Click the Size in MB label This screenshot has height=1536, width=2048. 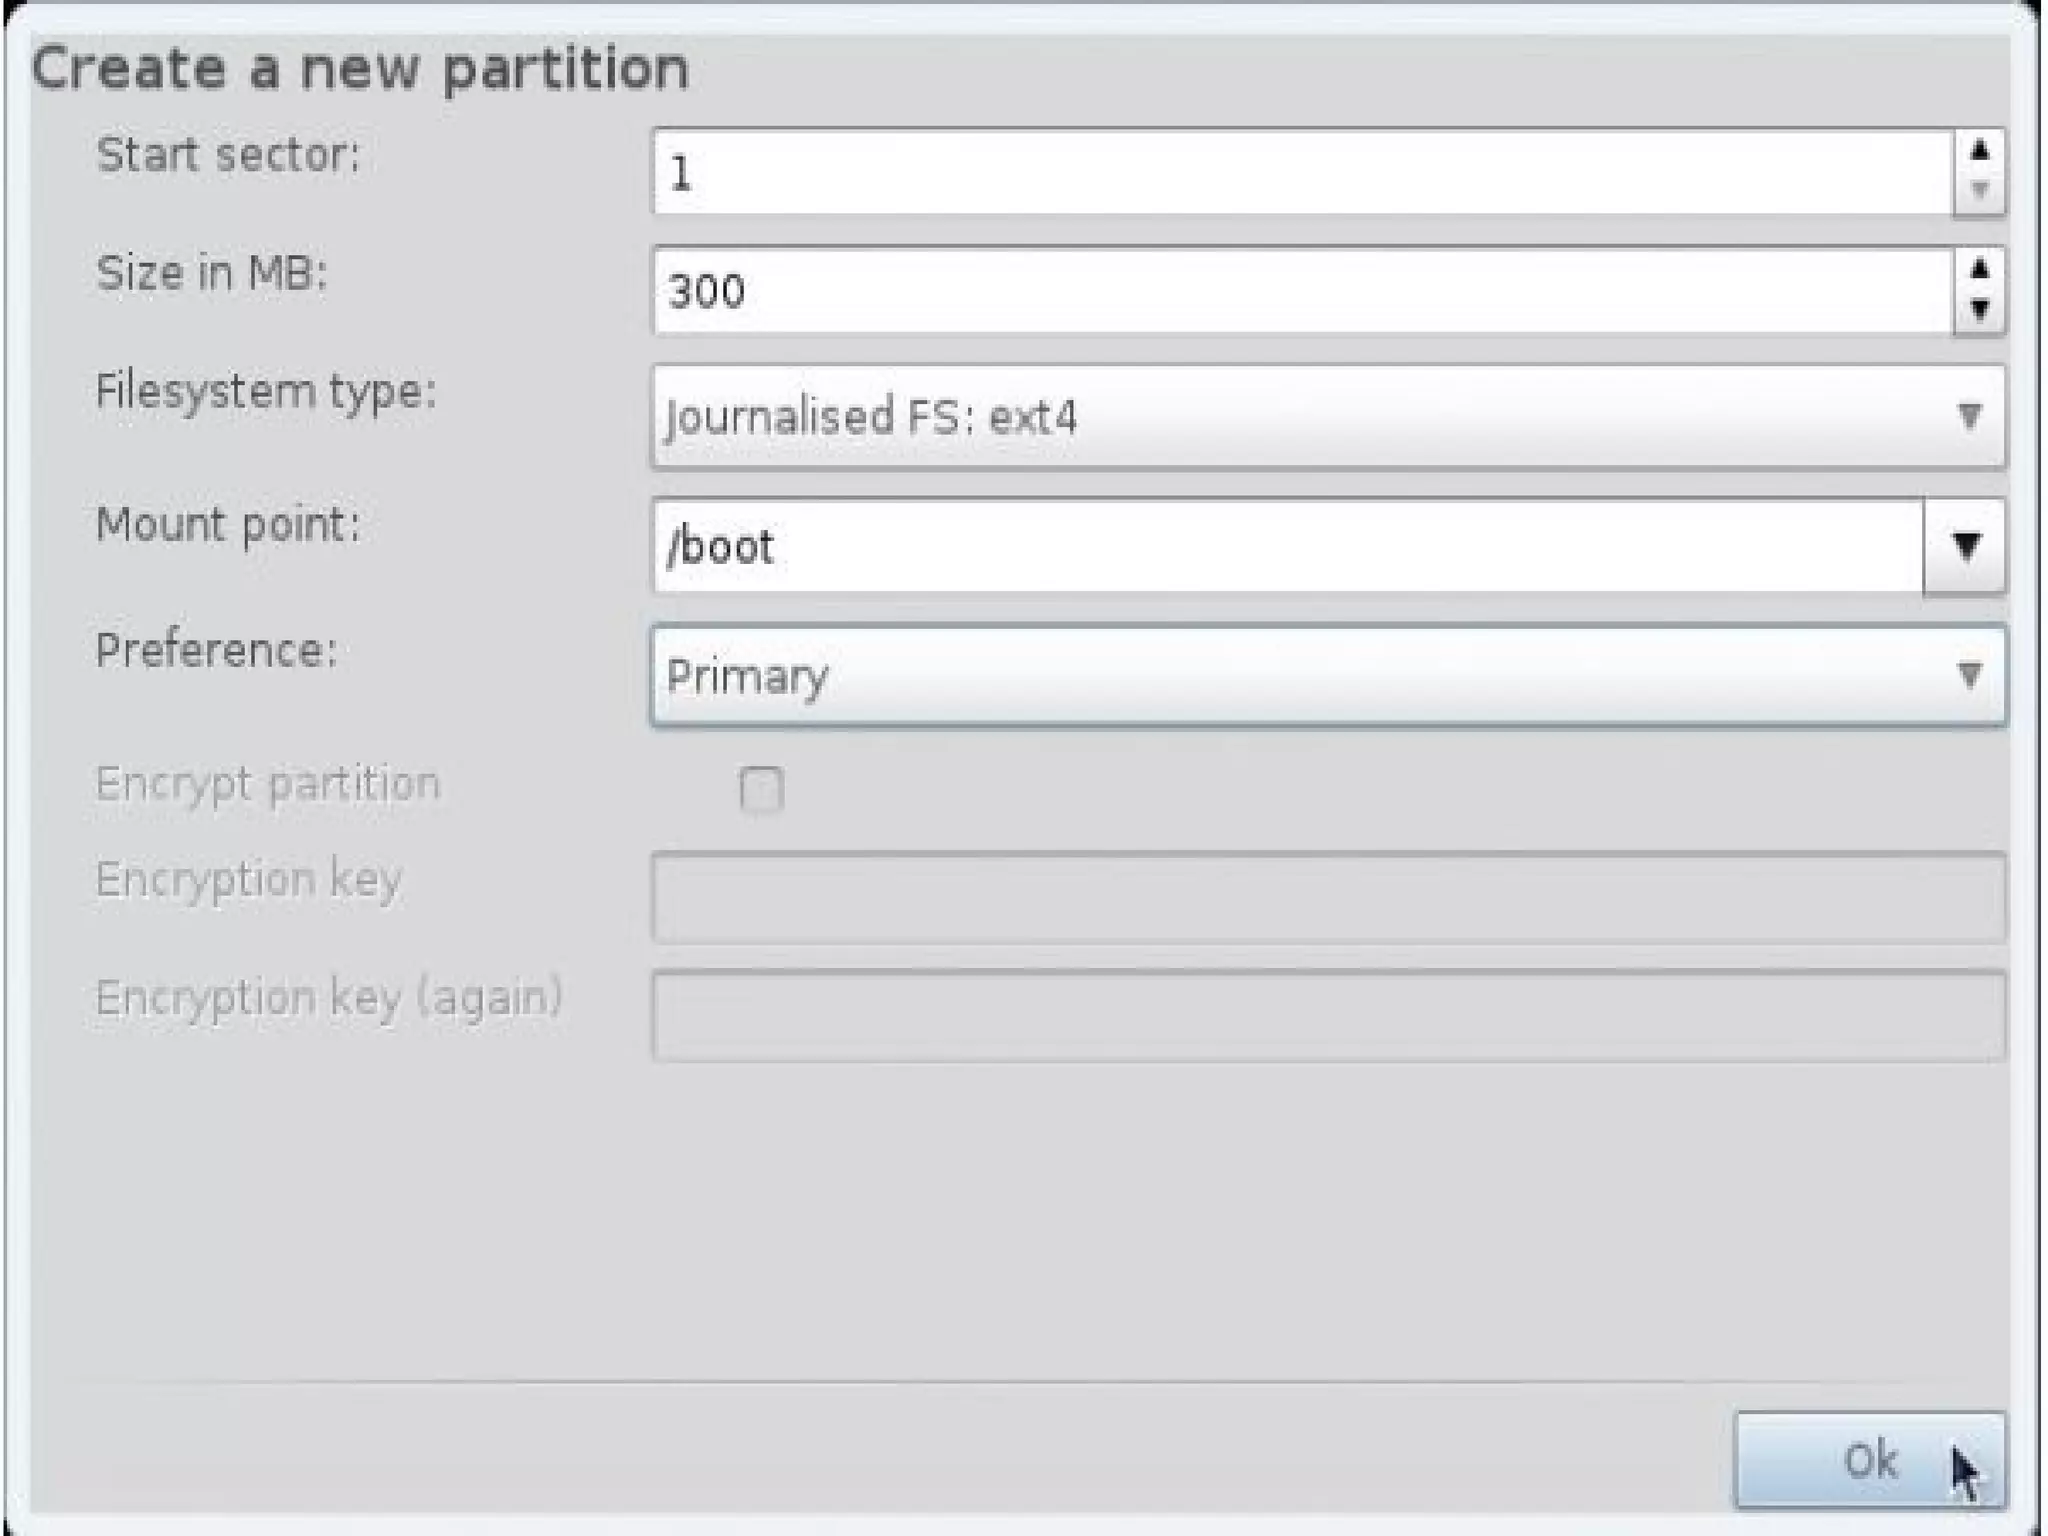click(211, 273)
